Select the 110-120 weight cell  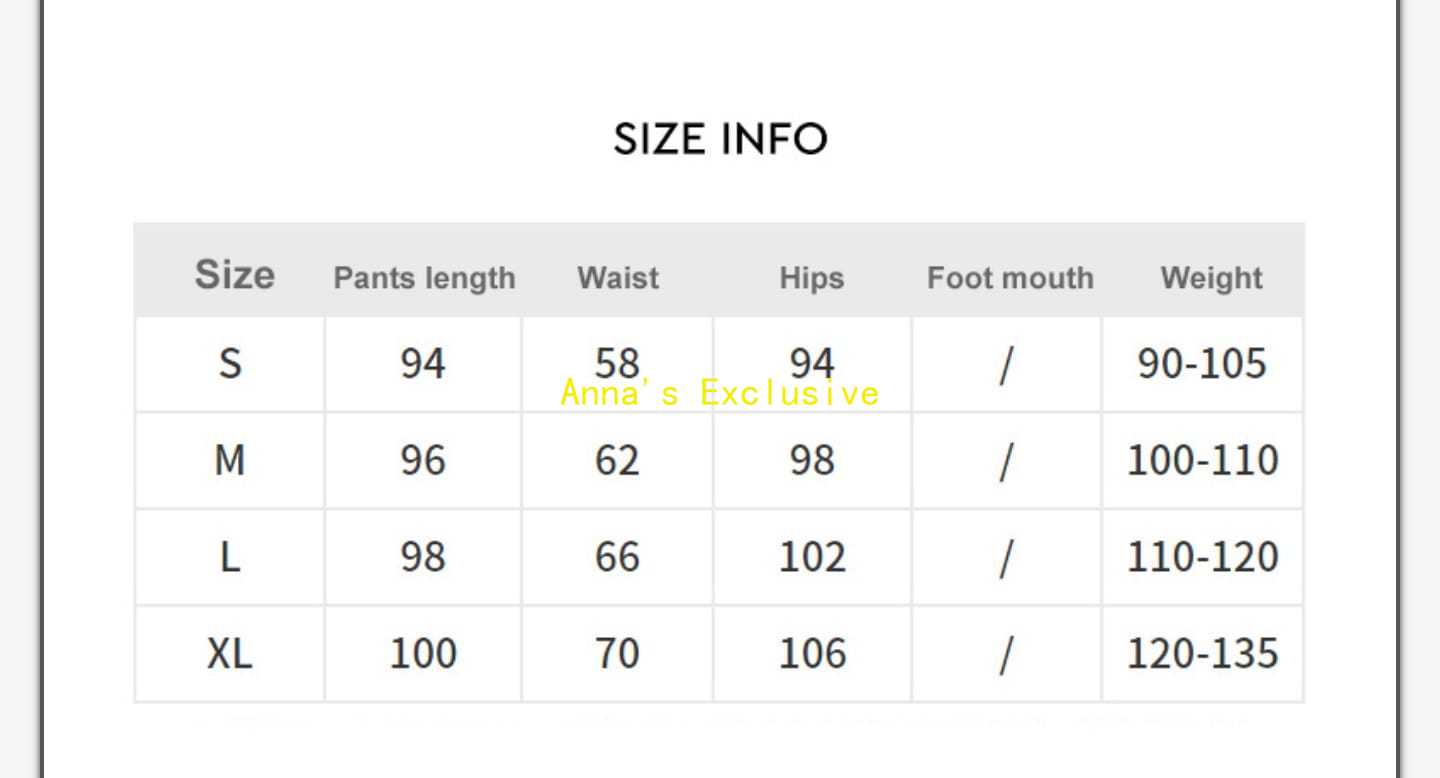coord(1202,557)
